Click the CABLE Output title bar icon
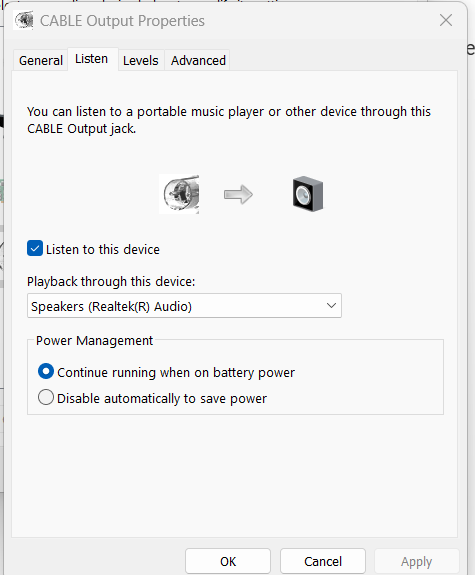 tap(23, 20)
